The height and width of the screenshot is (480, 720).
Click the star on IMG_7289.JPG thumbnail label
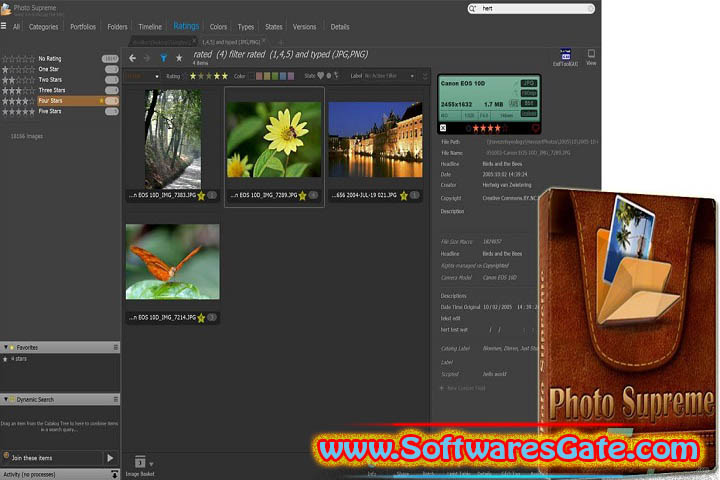tap(302, 196)
